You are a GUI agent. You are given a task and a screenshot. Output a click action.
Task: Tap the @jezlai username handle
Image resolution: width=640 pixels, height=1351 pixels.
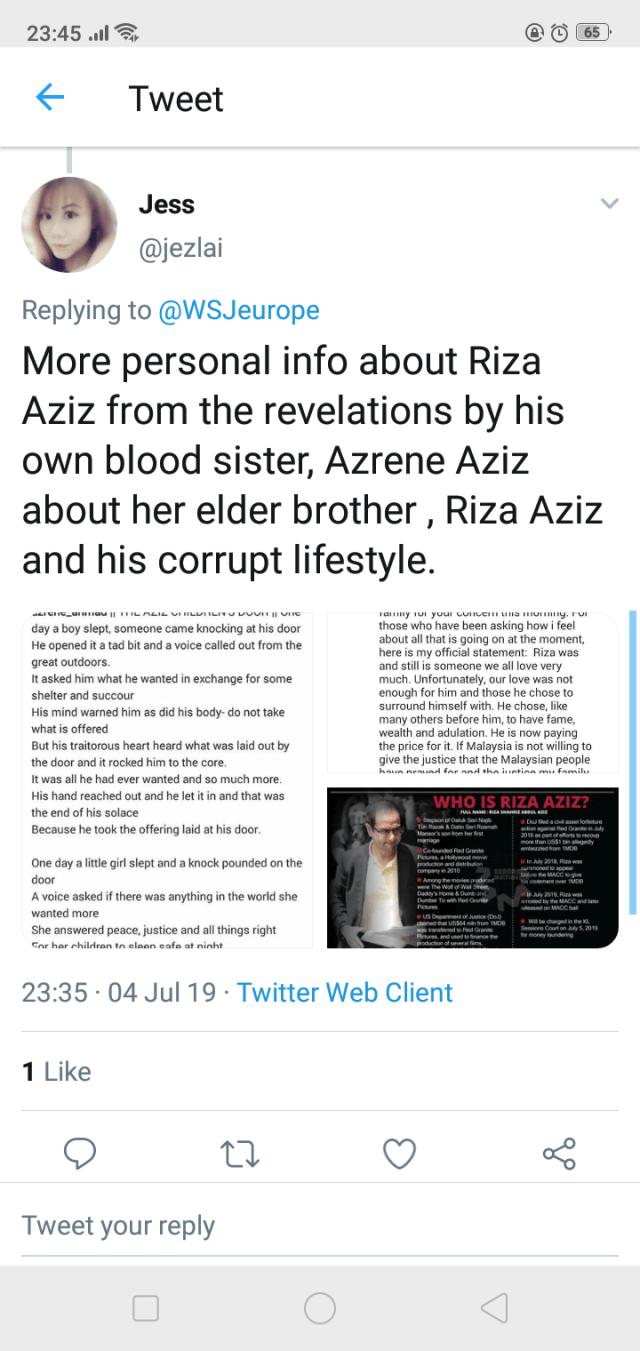180,248
